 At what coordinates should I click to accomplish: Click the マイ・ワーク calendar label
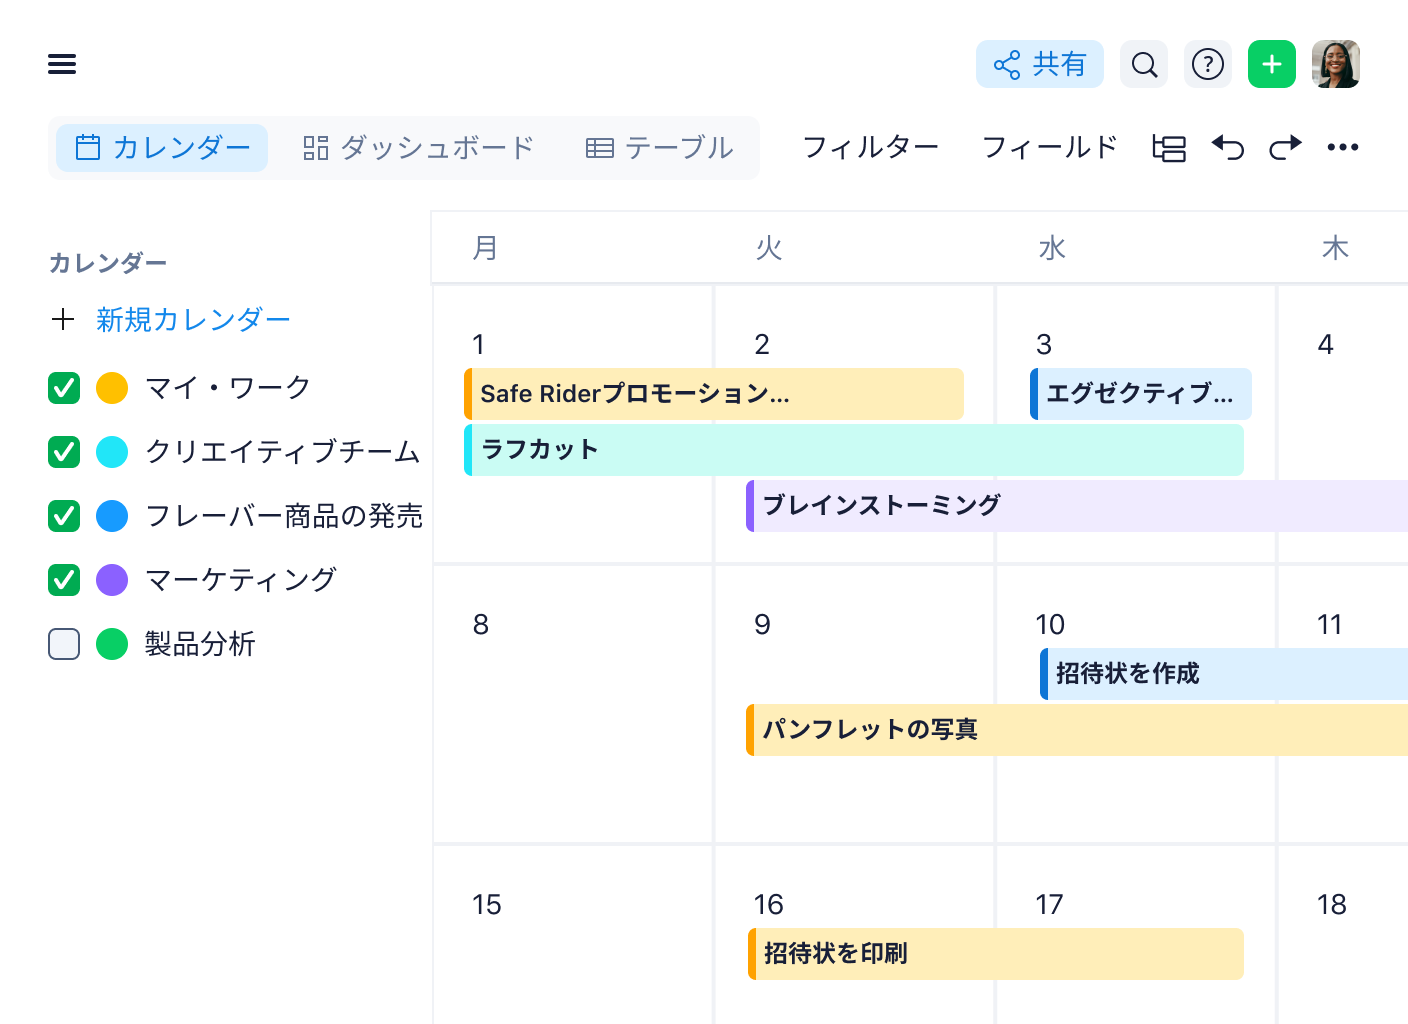point(228,388)
